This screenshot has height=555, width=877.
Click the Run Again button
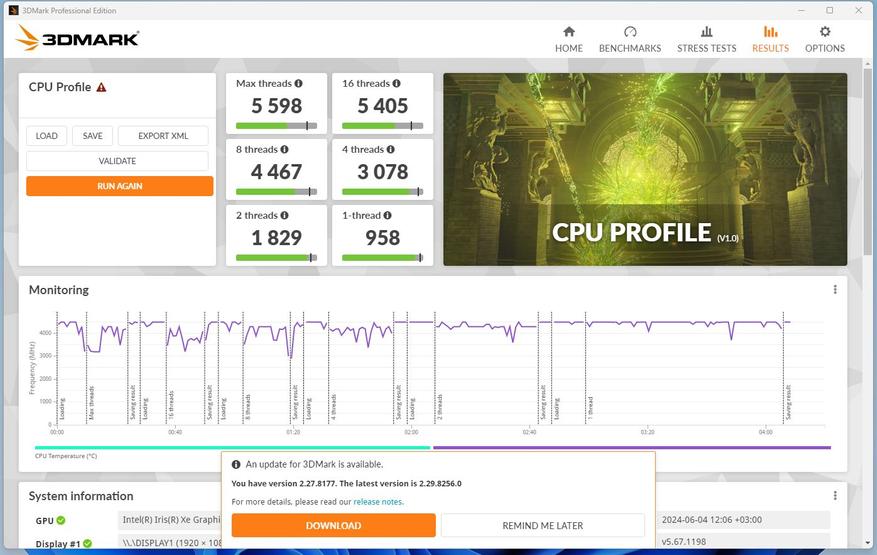pyautogui.click(x=120, y=186)
